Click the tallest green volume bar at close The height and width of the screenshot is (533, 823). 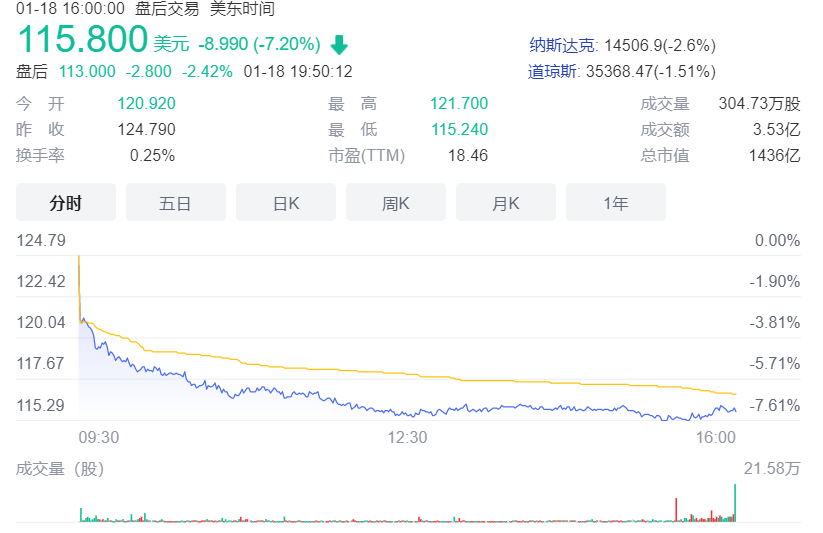click(x=735, y=502)
